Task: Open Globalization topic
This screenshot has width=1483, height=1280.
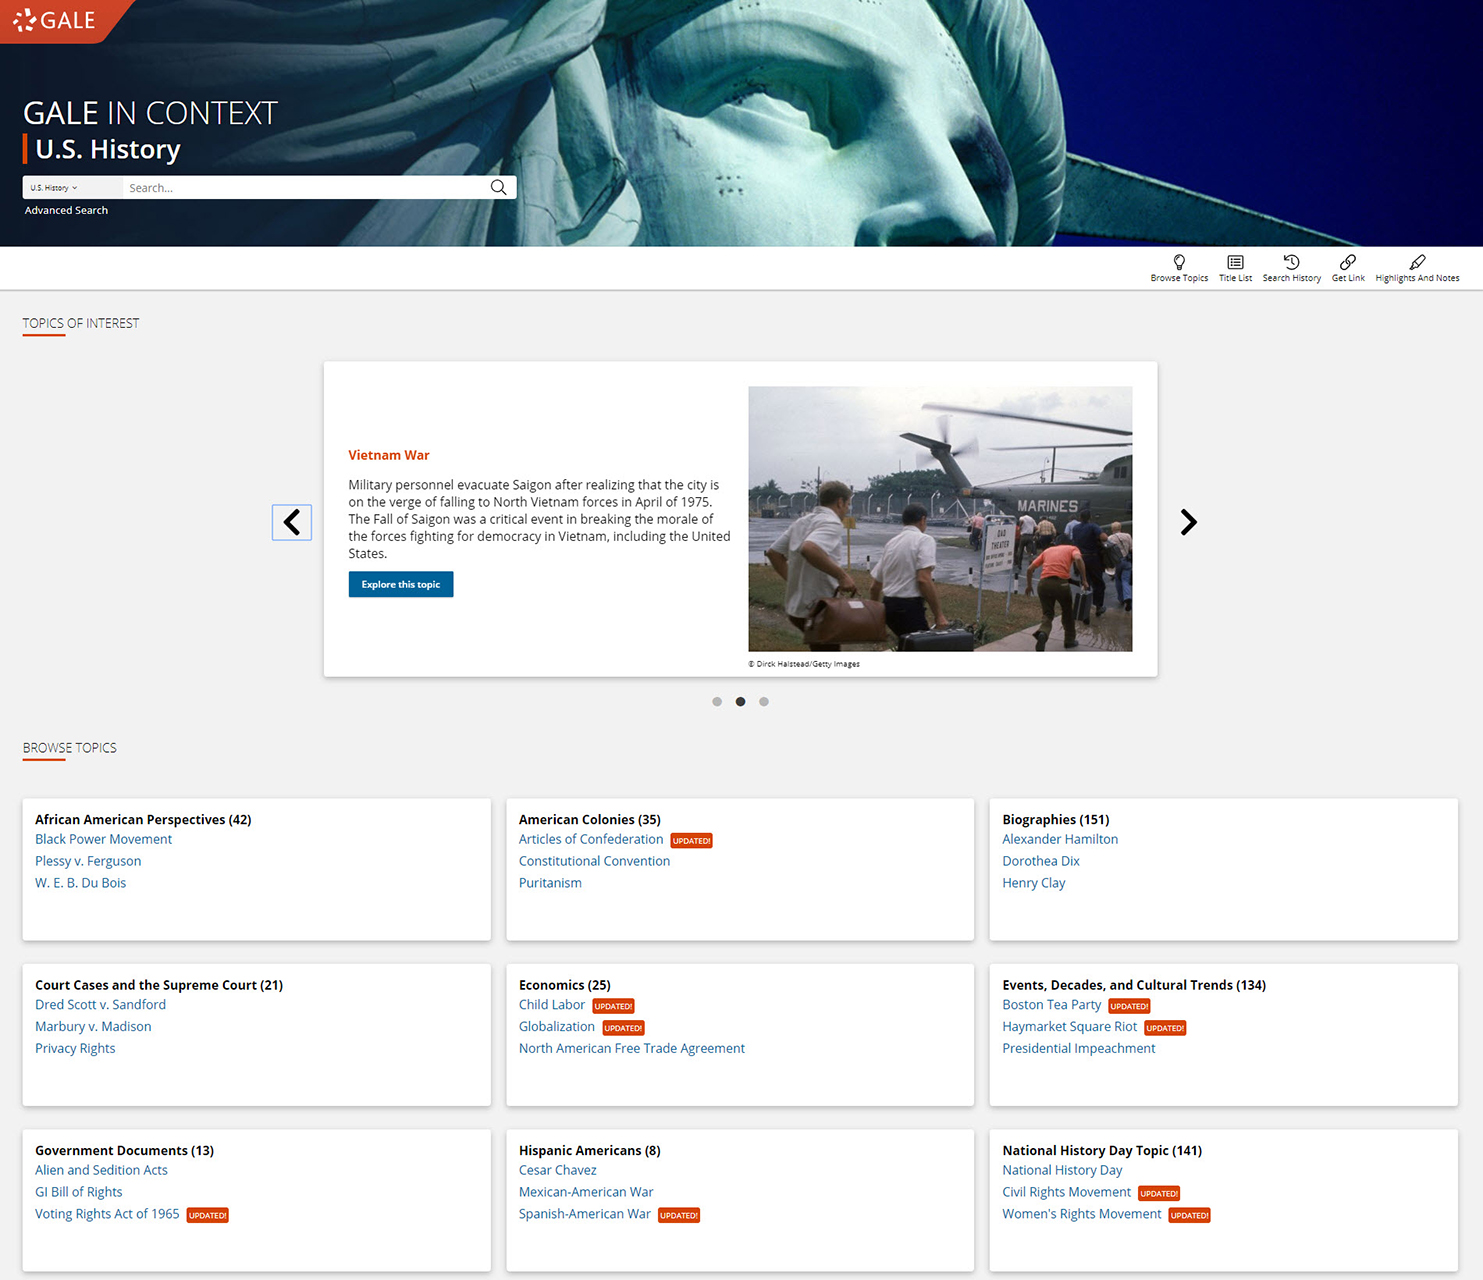Action: tap(557, 1027)
